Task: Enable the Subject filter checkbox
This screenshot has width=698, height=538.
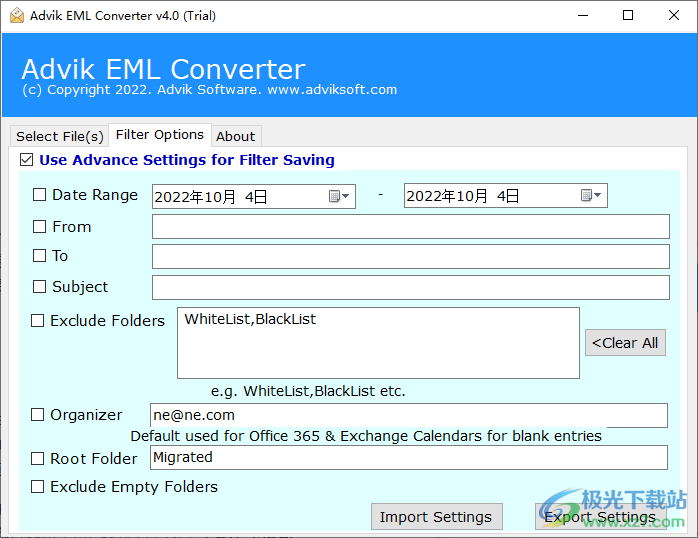Action: 39,287
